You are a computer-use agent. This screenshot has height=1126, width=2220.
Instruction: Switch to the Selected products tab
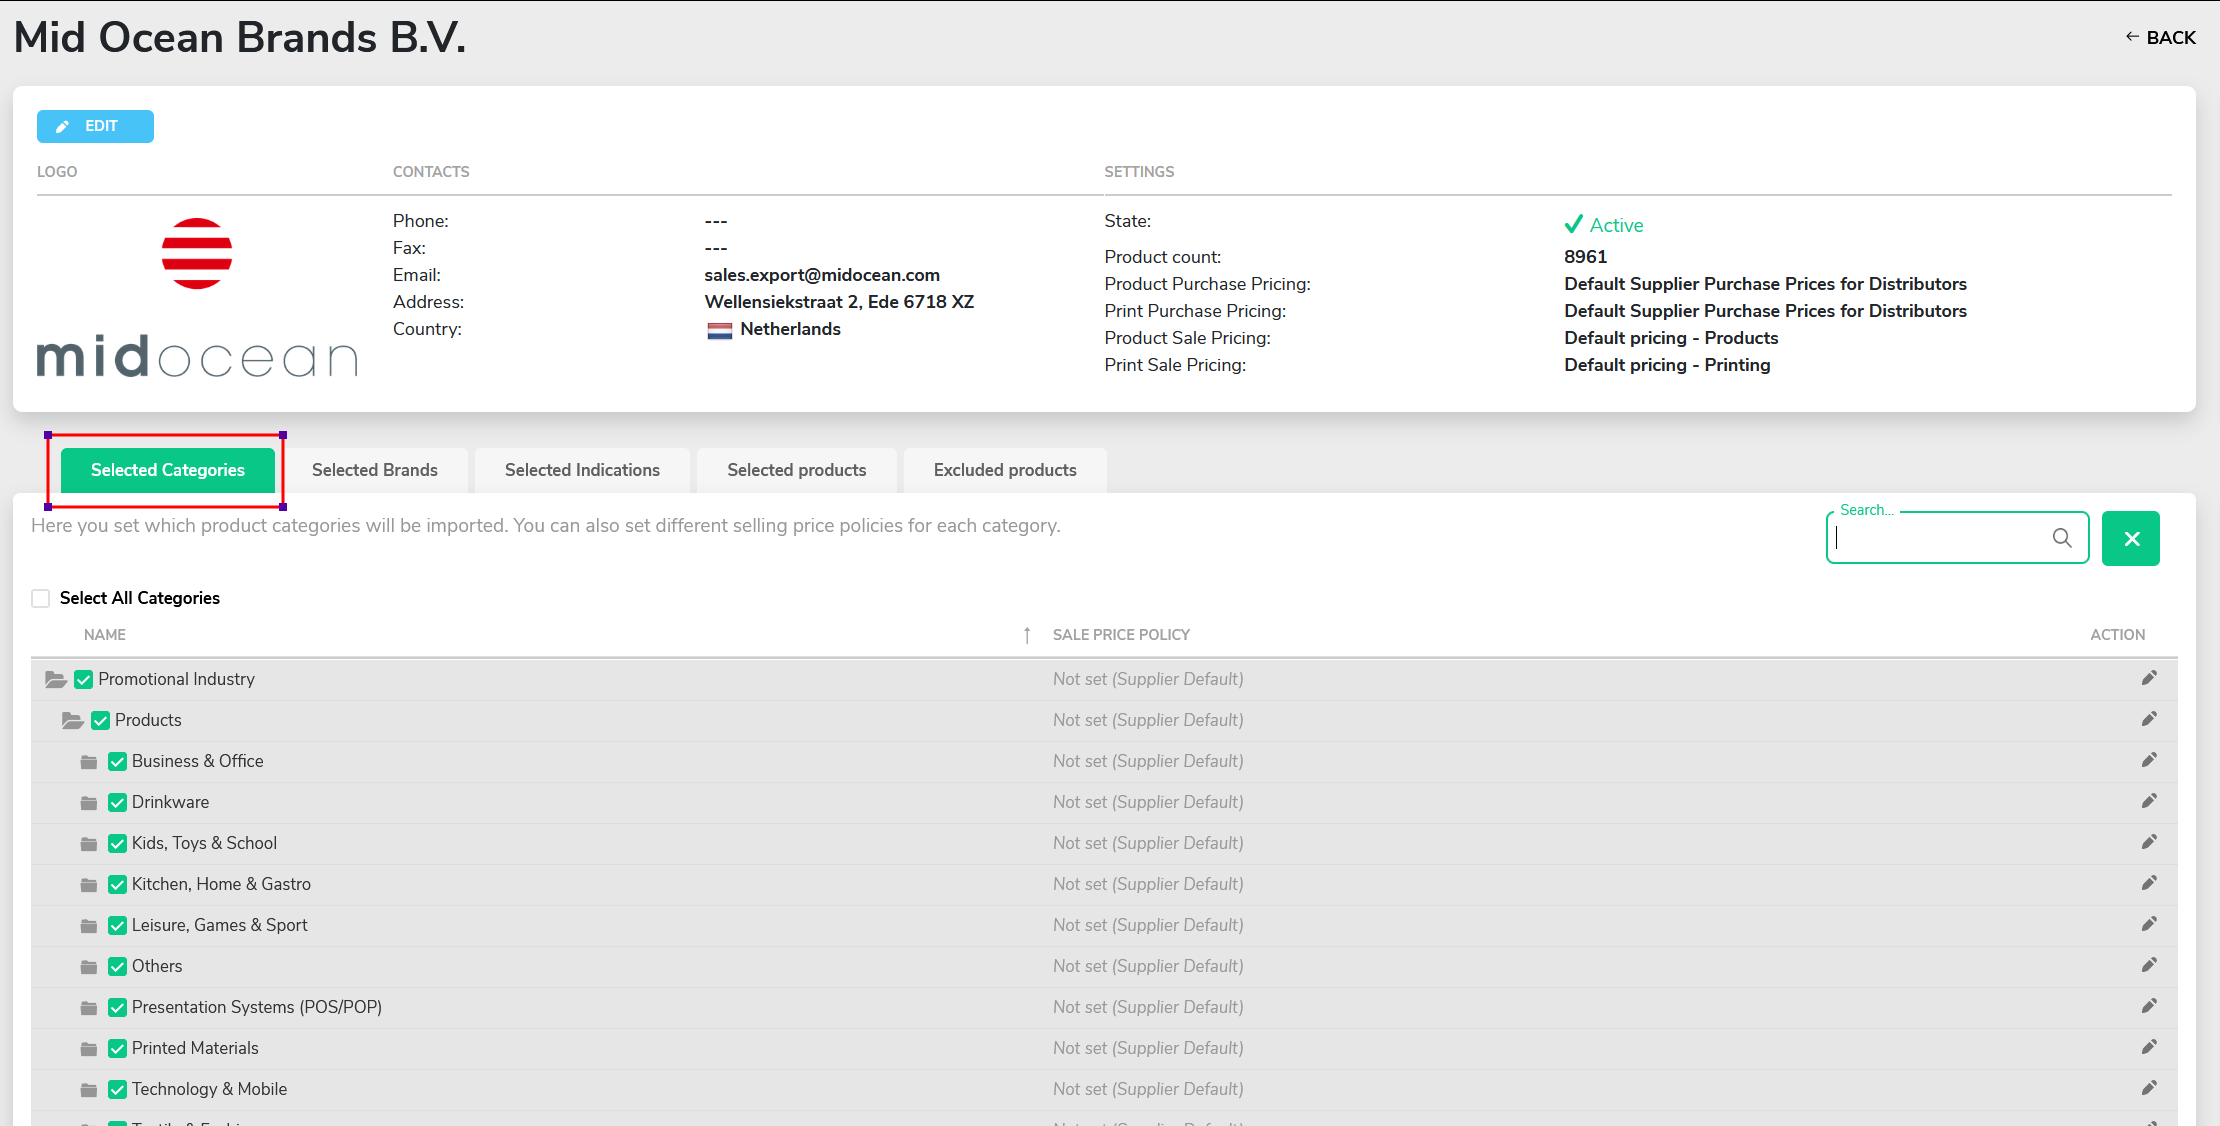click(x=797, y=470)
